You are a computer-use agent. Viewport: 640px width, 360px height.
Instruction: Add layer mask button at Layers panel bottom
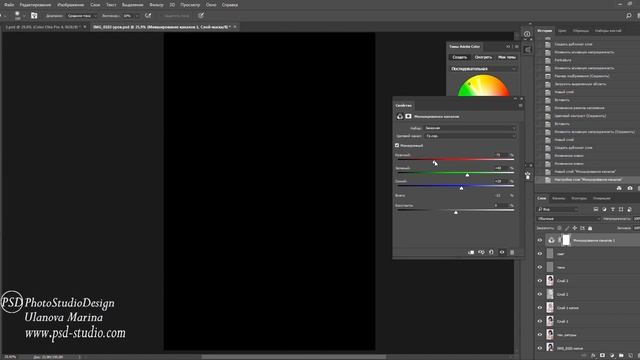pyautogui.click(x=602, y=356)
